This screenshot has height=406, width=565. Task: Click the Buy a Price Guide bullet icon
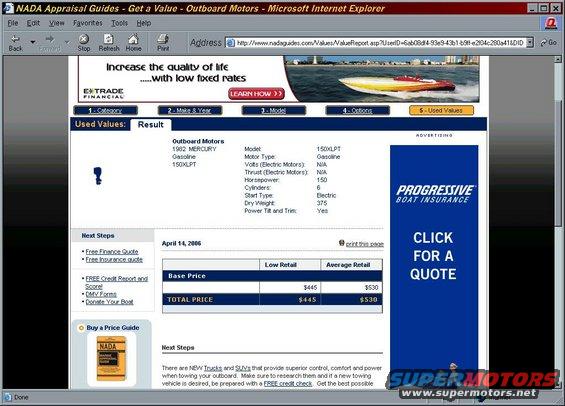click(x=81, y=328)
